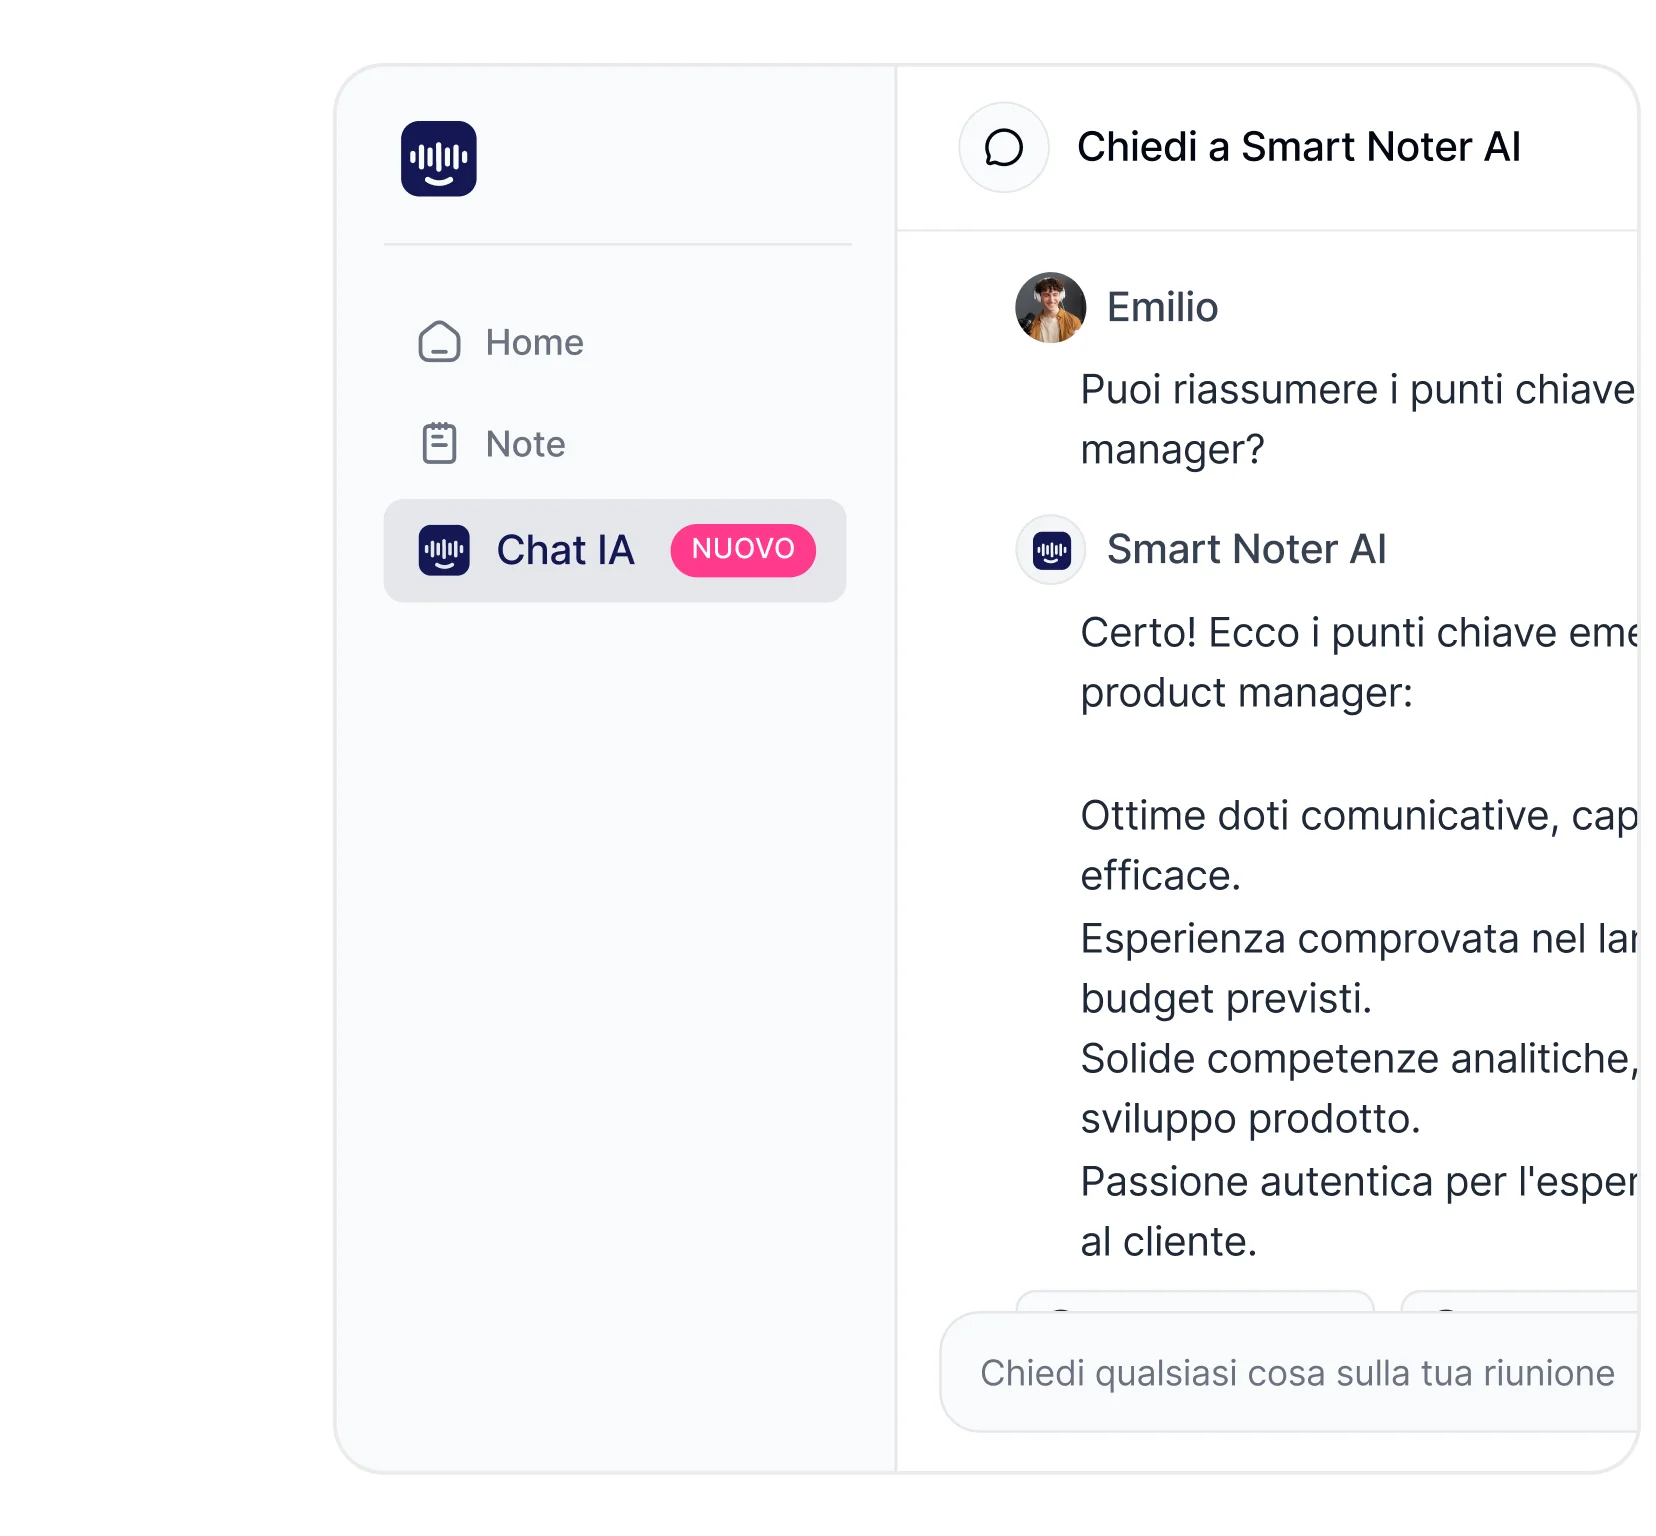Click the Smart Noter logo in the sidebar
Viewport: 1656px width, 1536px height.
point(438,159)
